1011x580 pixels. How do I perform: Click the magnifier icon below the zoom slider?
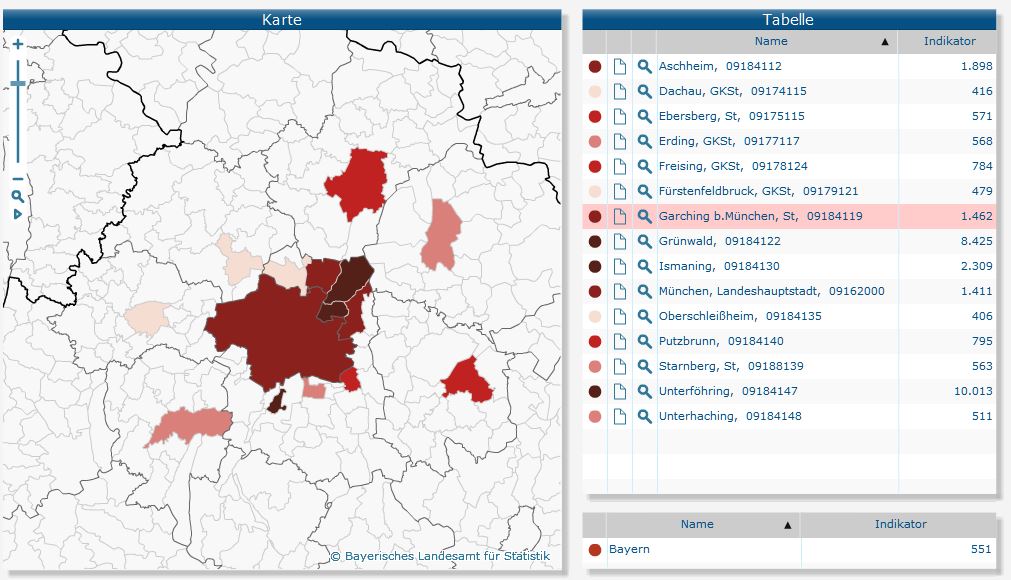click(18, 197)
